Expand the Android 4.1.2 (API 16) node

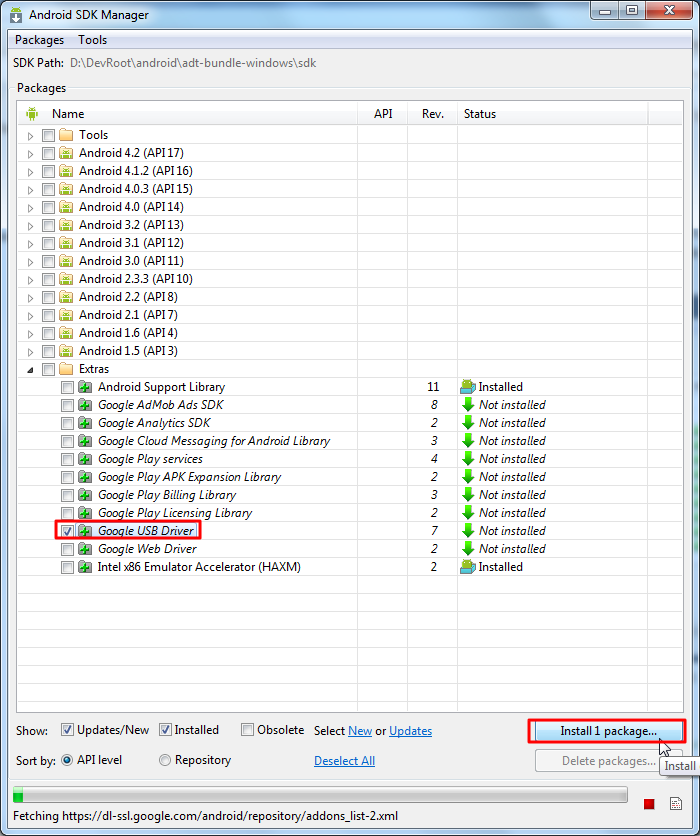pyautogui.click(x=30, y=172)
